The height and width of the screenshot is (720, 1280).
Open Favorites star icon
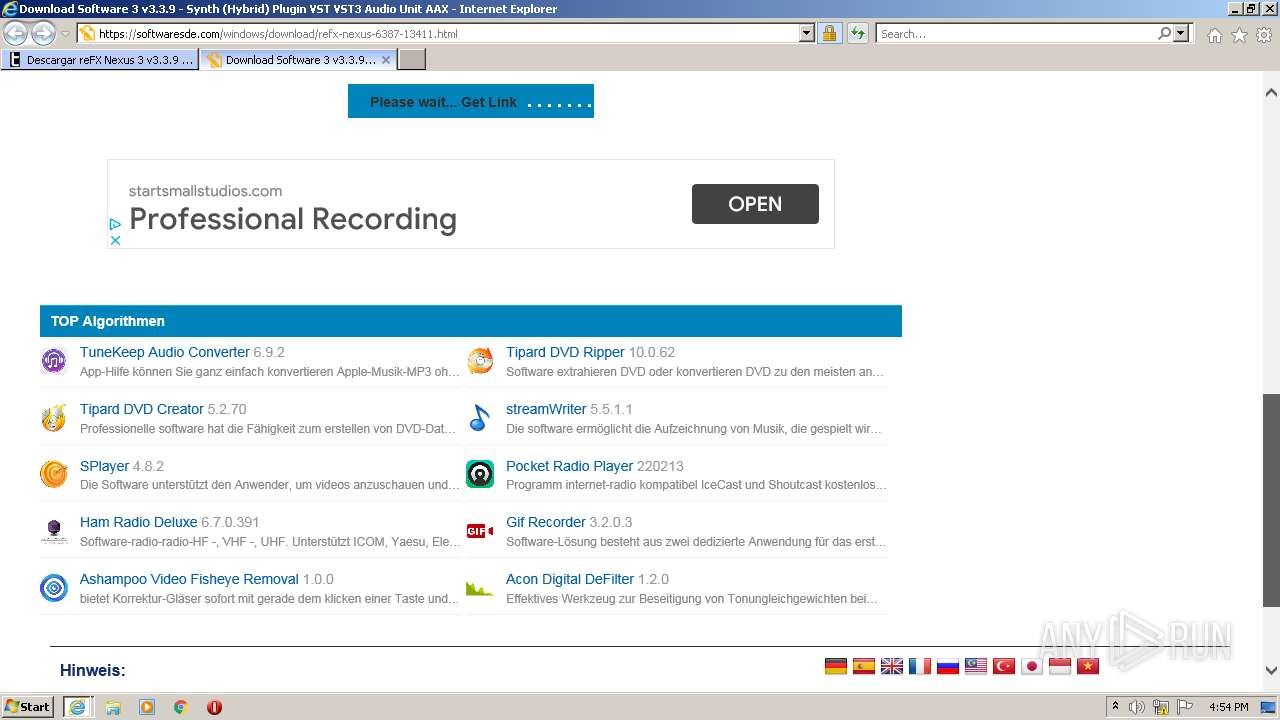[1239, 35]
